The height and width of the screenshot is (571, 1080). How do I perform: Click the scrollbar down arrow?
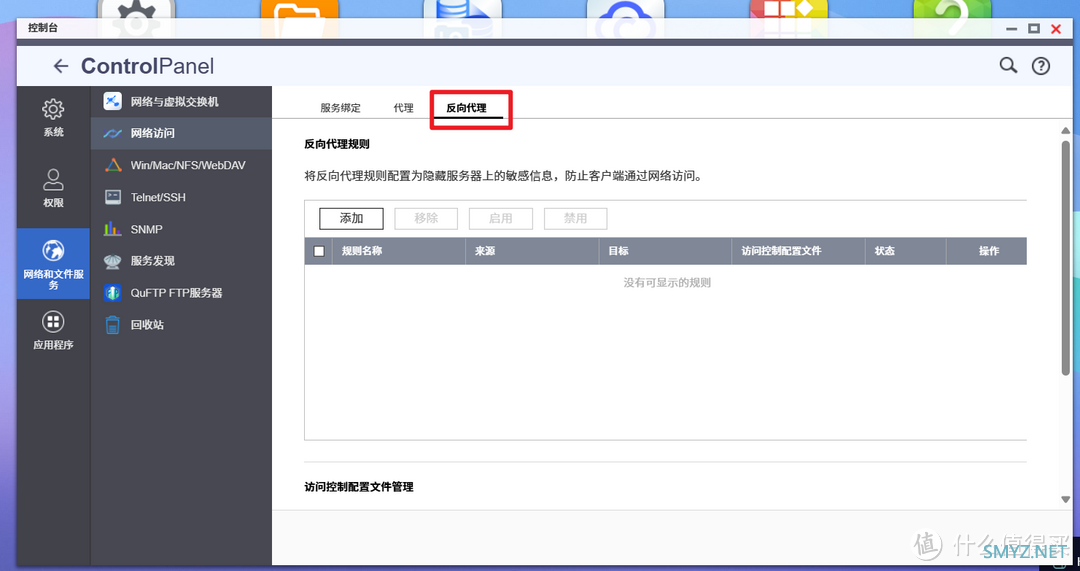click(1066, 499)
